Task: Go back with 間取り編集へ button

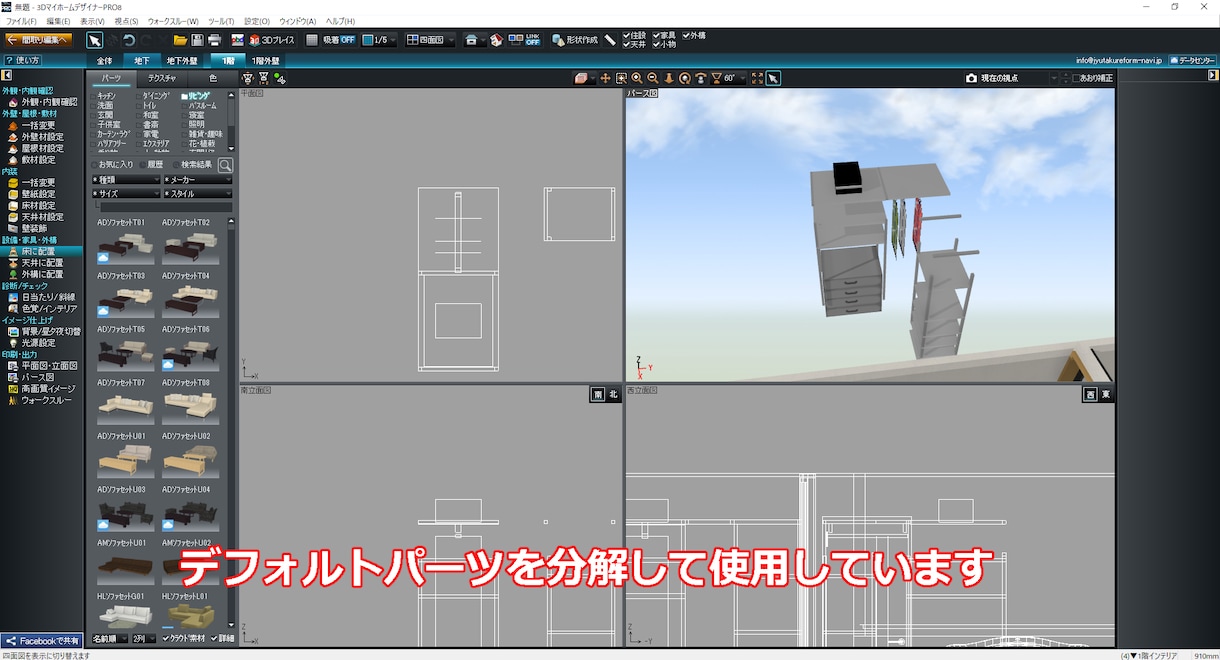Action: tap(38, 40)
